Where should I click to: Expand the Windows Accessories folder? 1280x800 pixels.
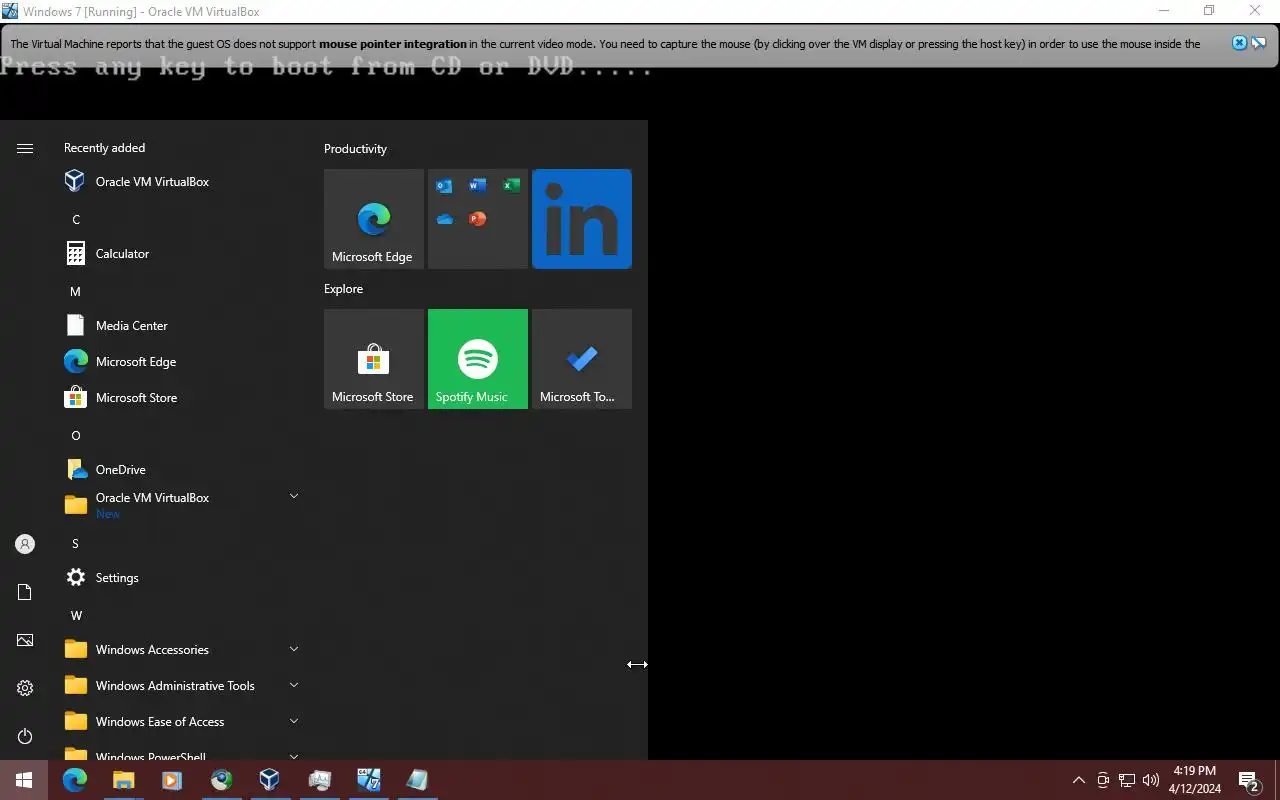180,650
